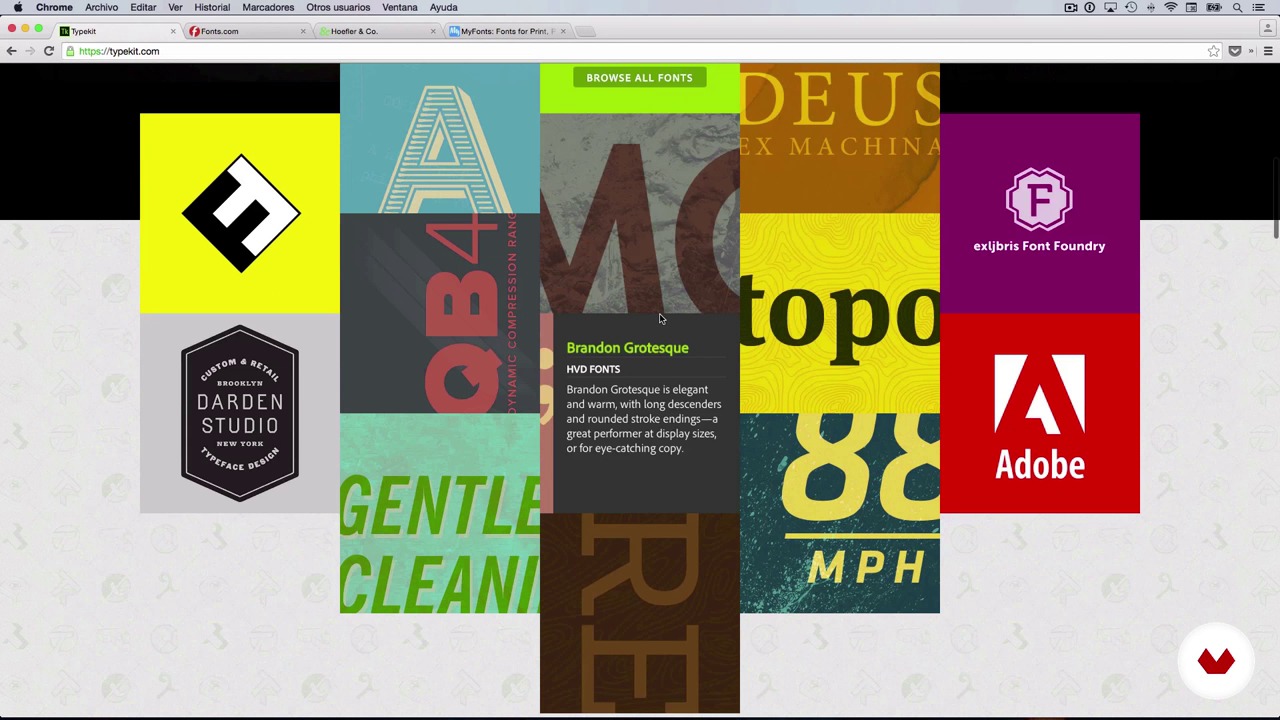Open the Adobe foundry tile
Viewport: 1280px width, 720px height.
pyautogui.click(x=1039, y=413)
